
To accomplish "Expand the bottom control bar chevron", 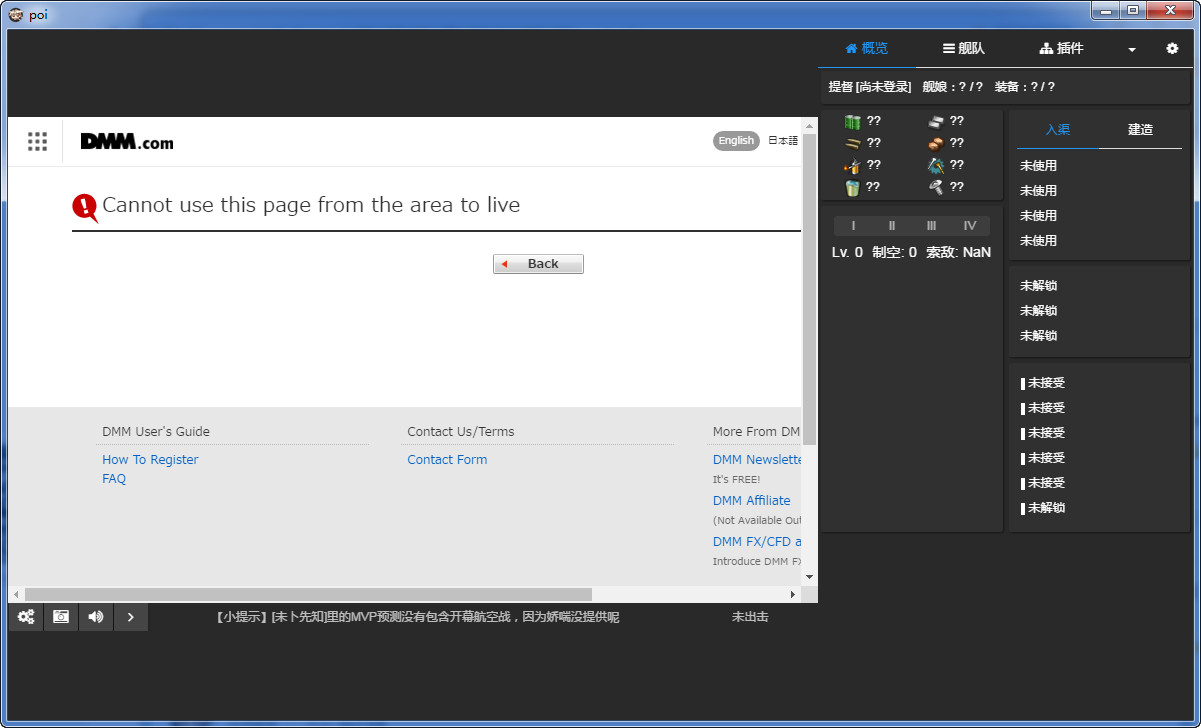I will tap(131, 617).
